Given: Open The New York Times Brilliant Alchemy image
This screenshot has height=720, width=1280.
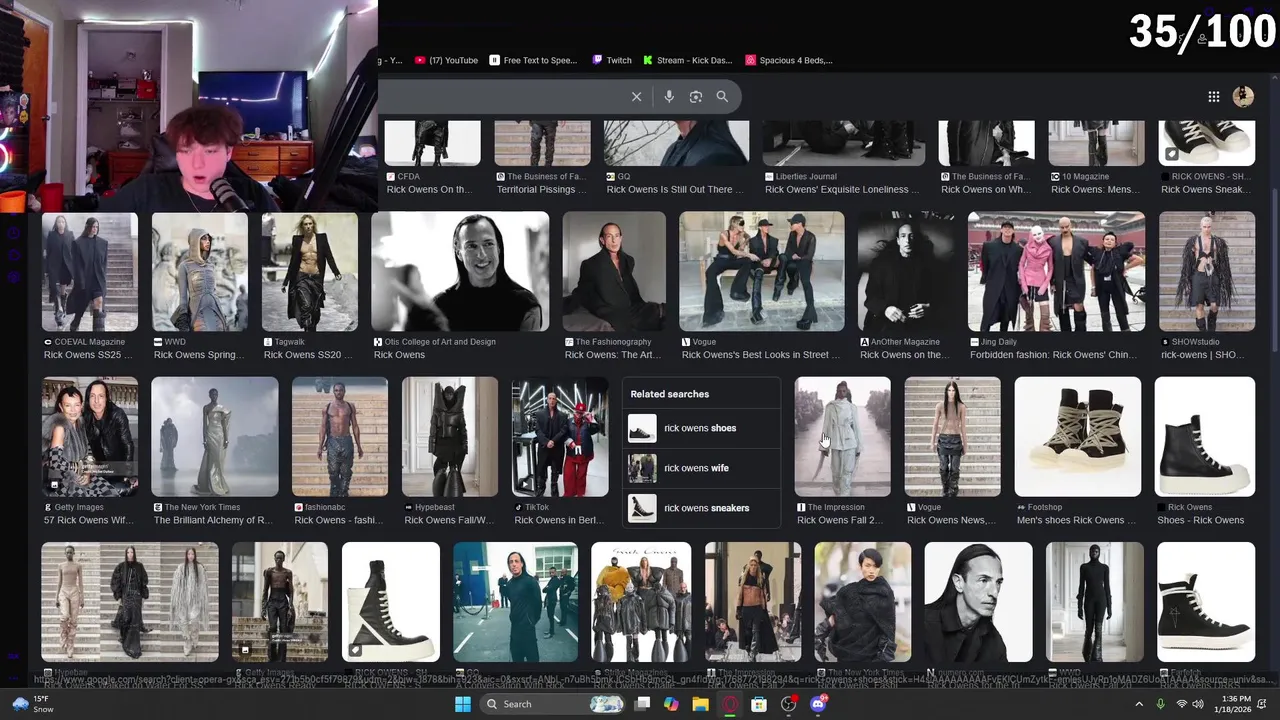Looking at the screenshot, I should click(x=215, y=436).
